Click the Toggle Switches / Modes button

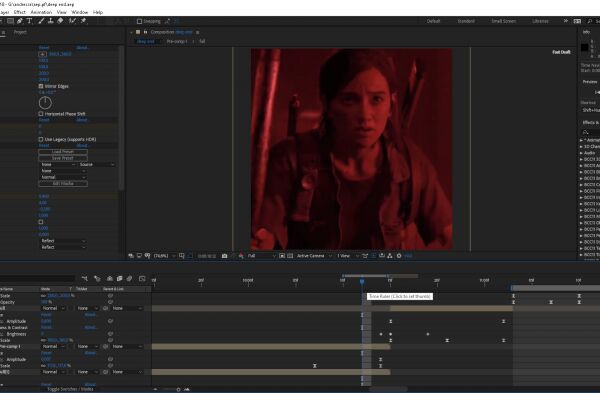click(70, 389)
